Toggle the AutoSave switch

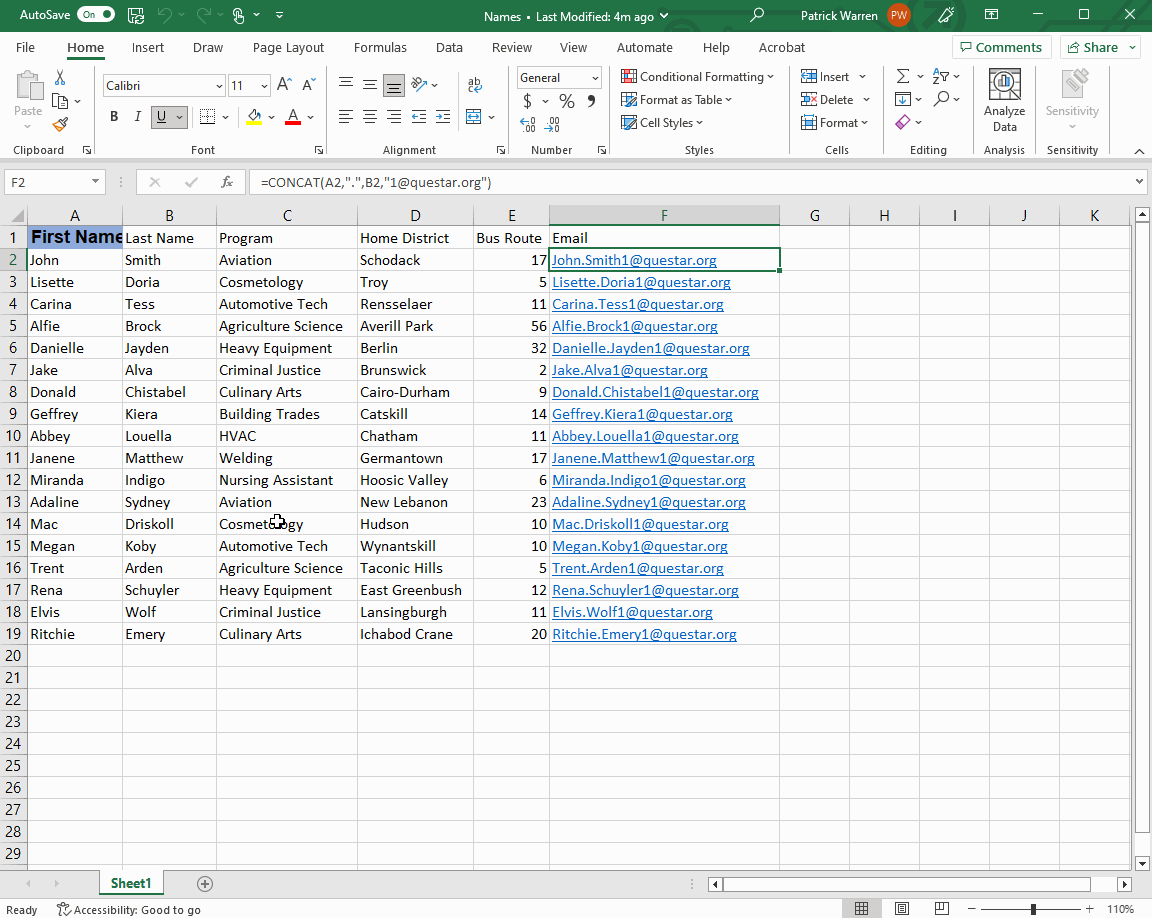(97, 15)
